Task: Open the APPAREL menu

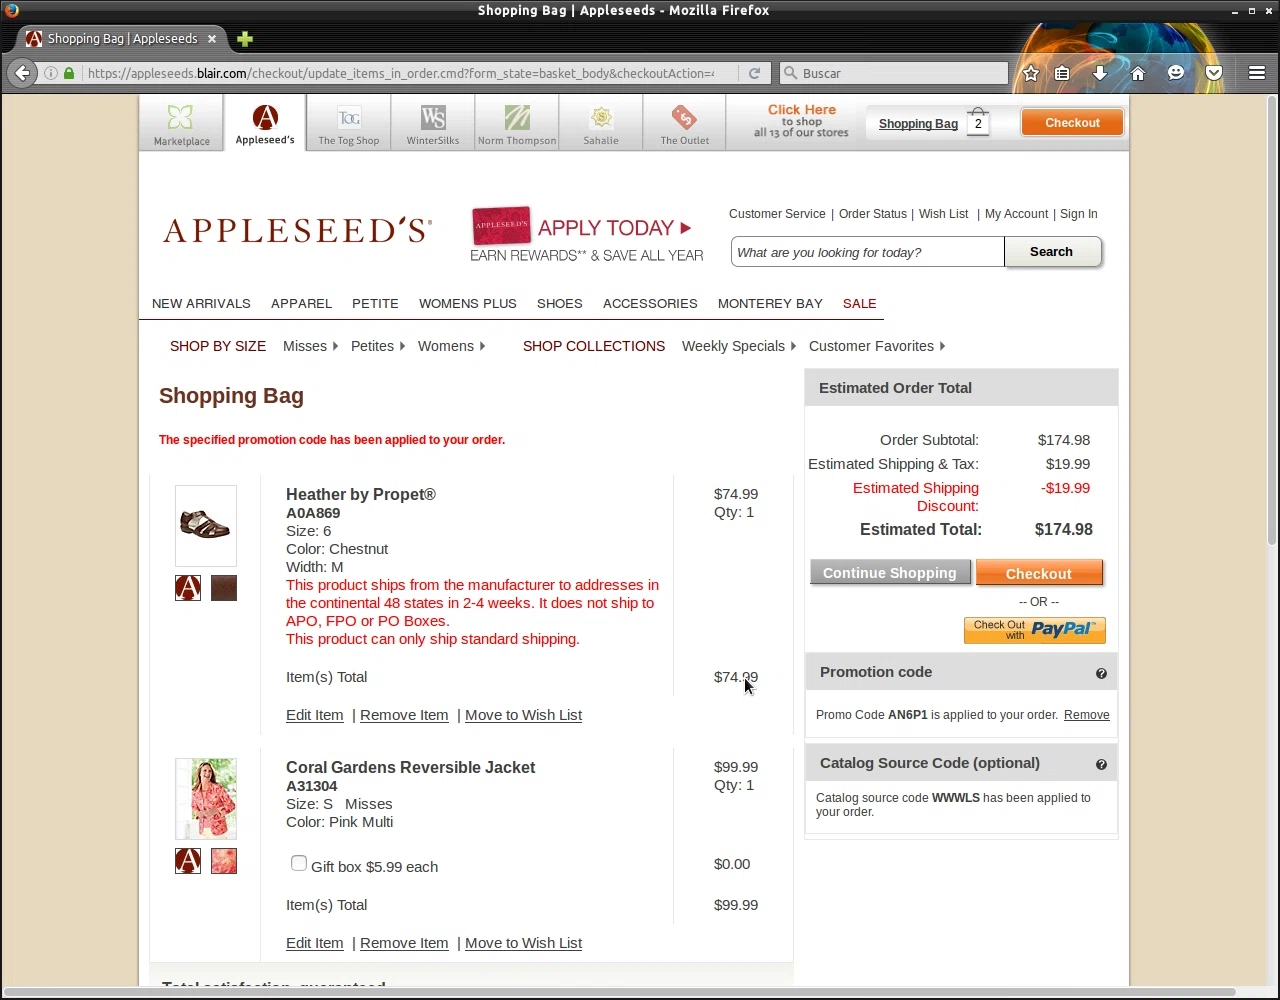Action: 301,303
